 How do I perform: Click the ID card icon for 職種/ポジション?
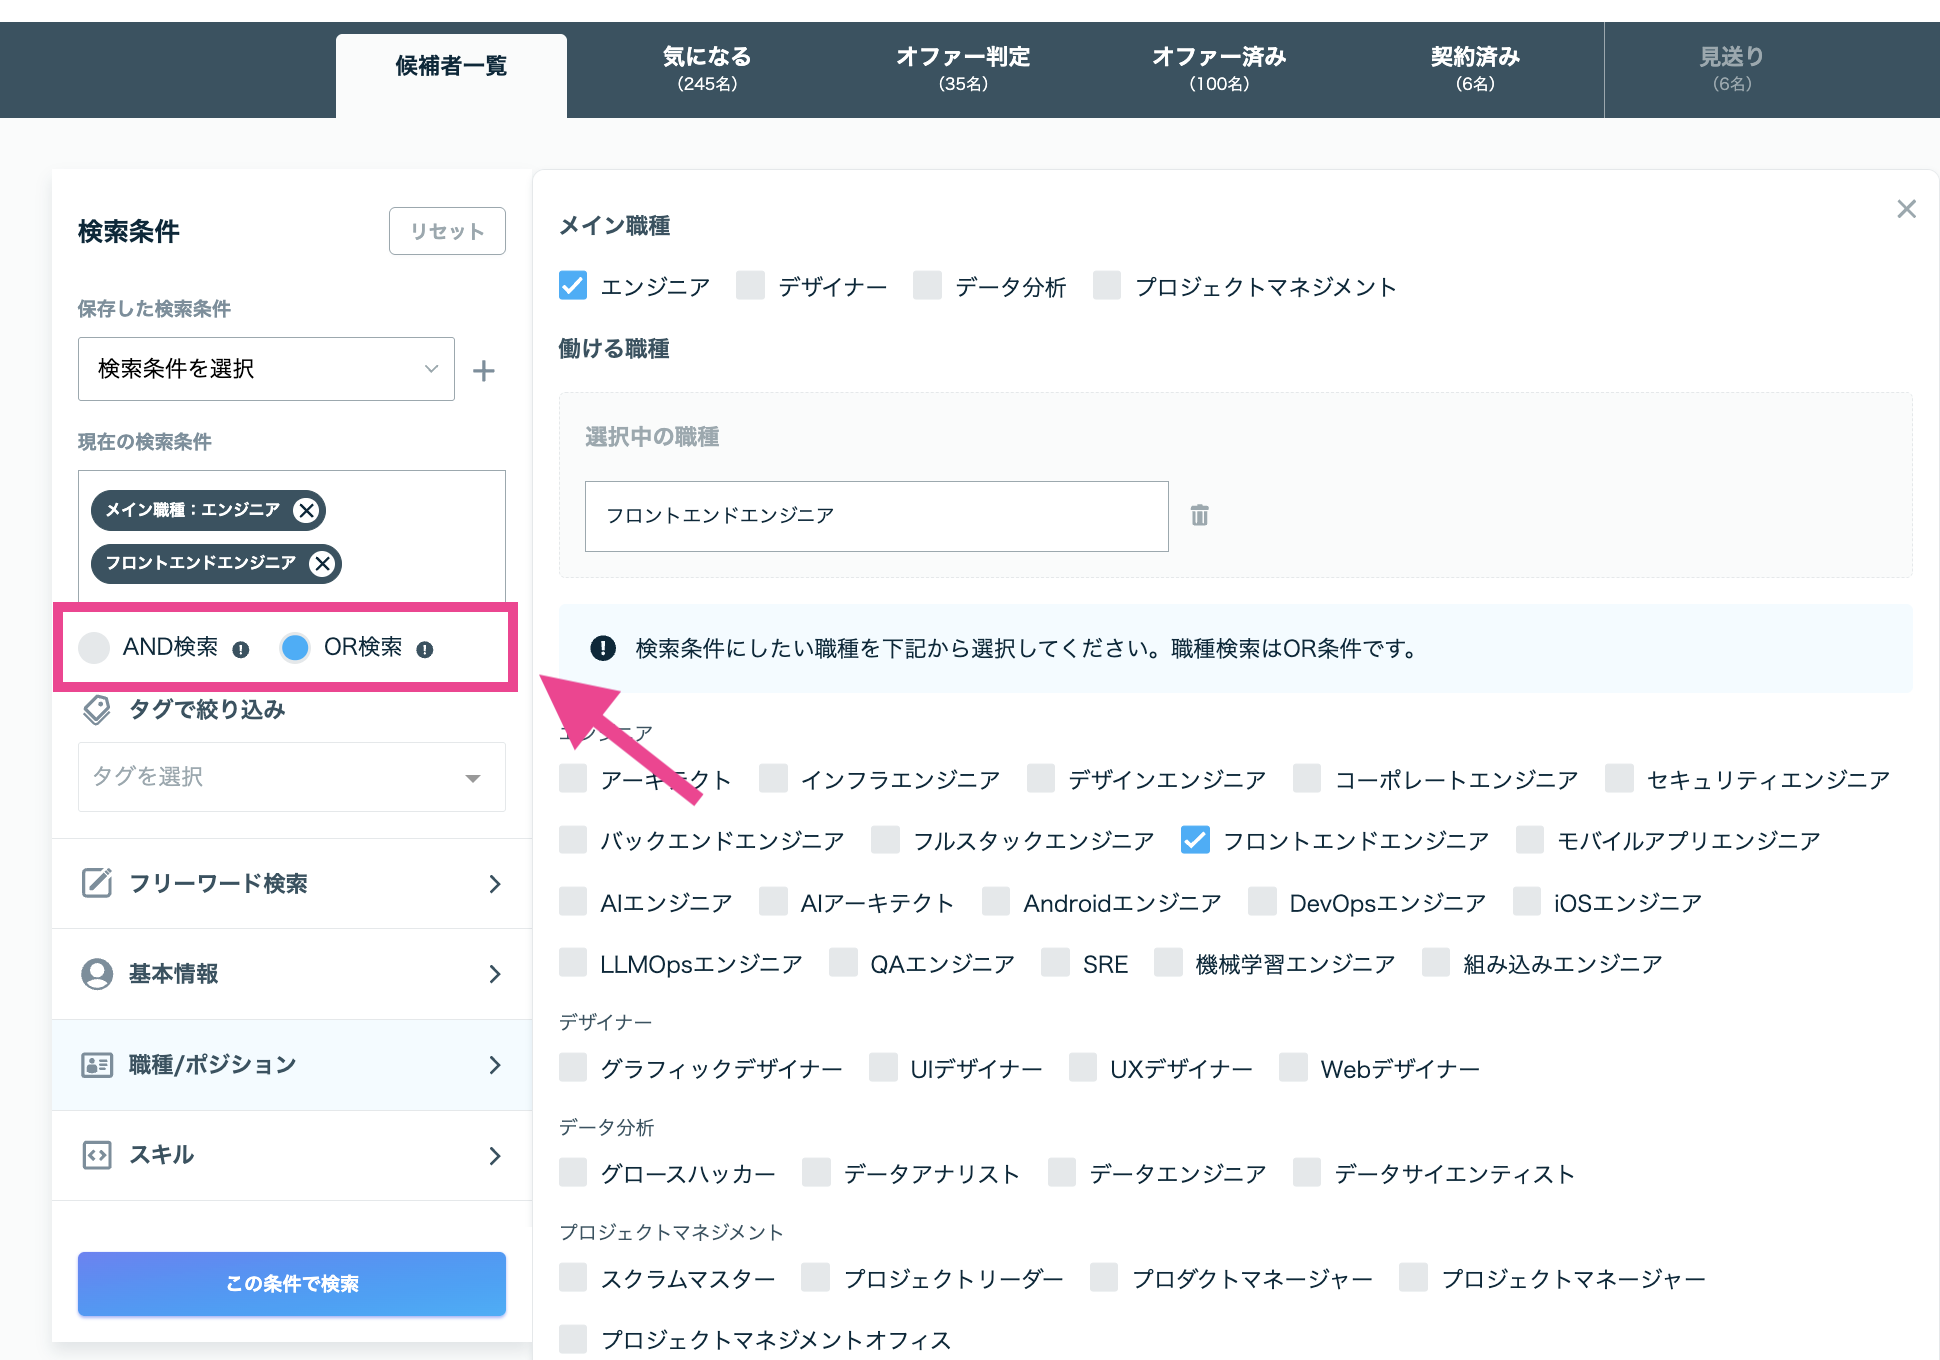(x=97, y=1065)
